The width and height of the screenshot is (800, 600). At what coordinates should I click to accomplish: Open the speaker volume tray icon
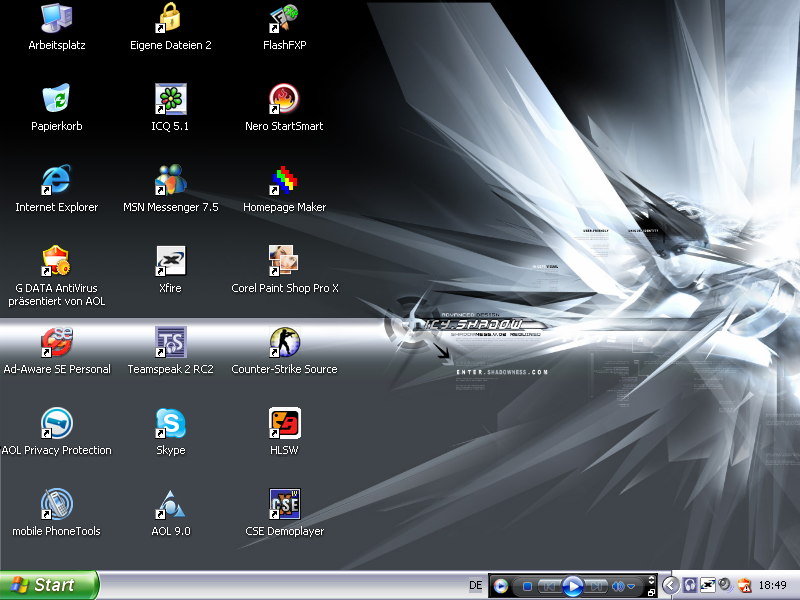[725, 585]
